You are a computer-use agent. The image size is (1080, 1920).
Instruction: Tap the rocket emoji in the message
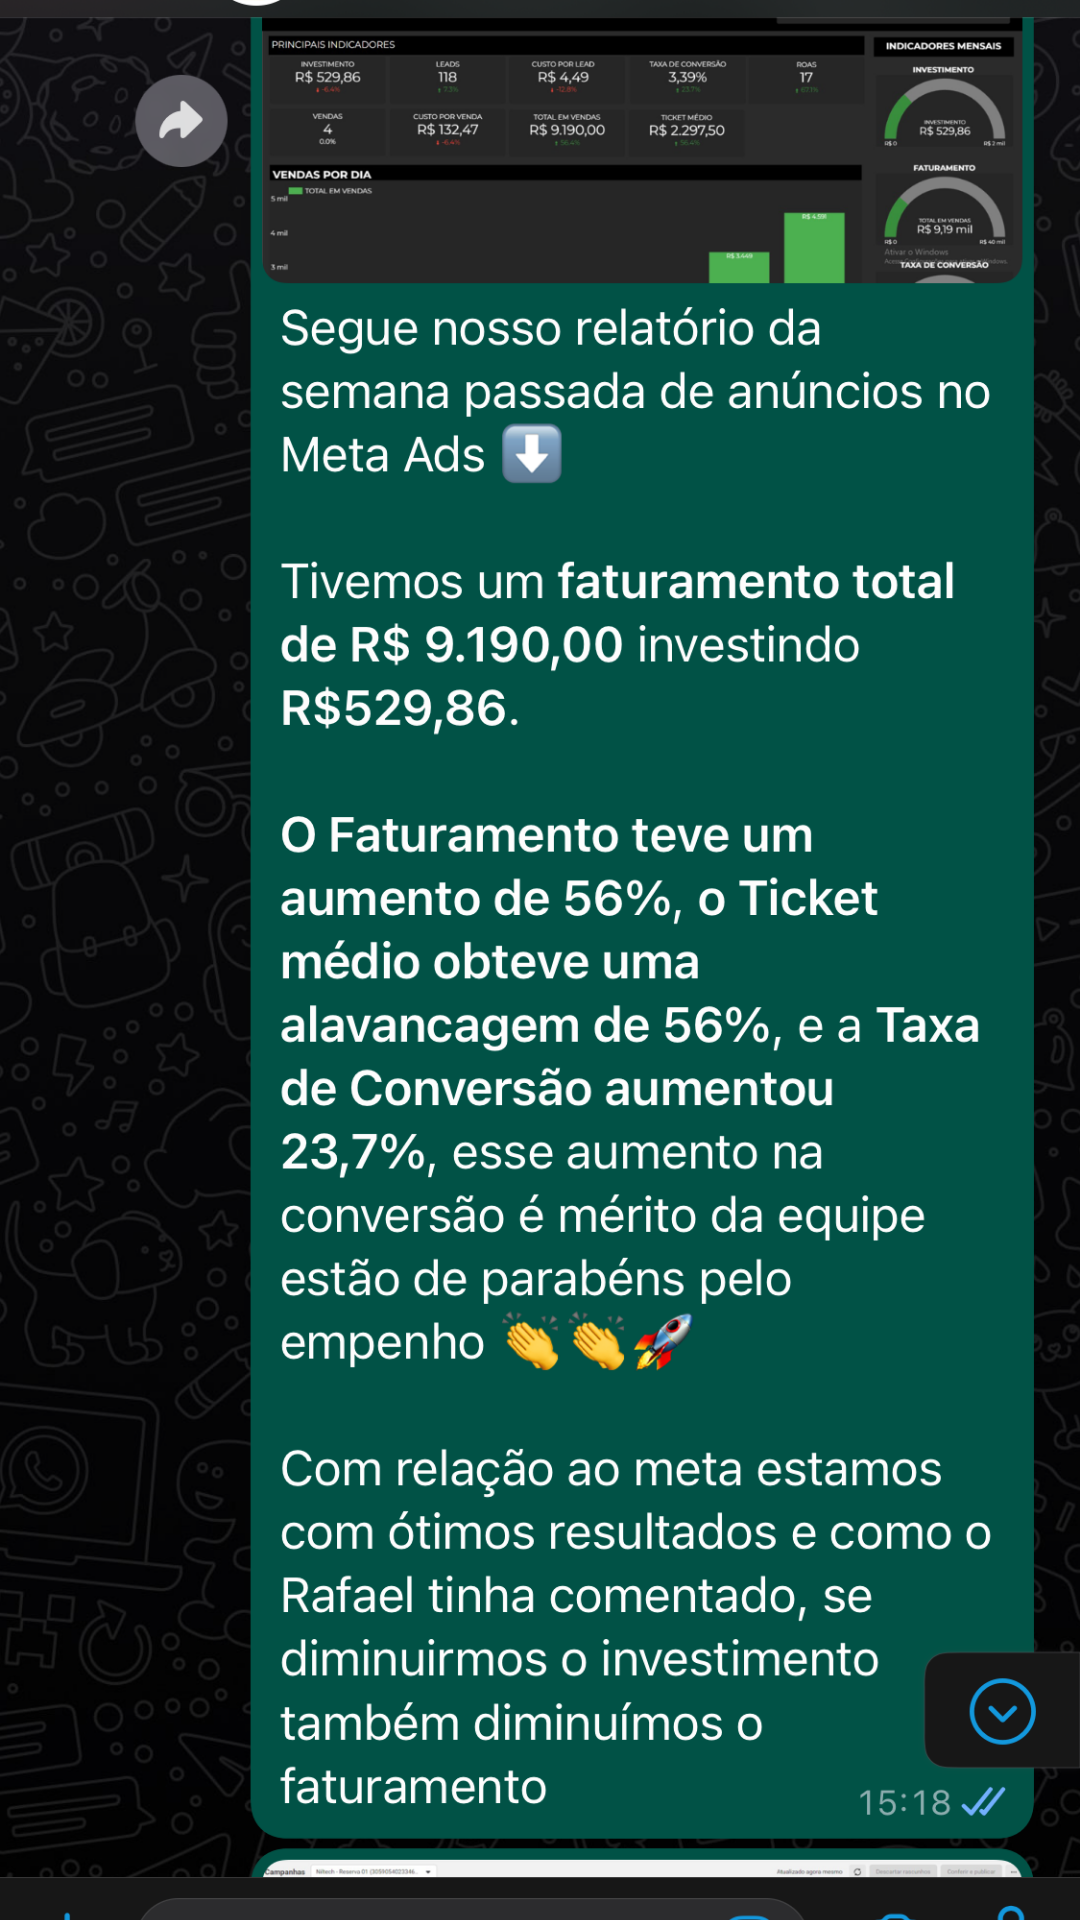click(662, 1342)
